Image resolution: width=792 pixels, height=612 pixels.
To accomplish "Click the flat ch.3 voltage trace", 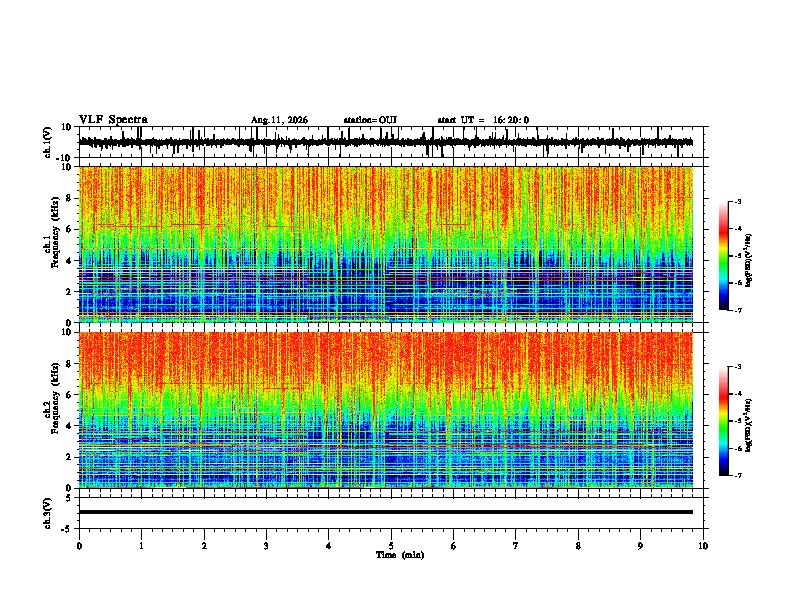I will tap(386, 512).
